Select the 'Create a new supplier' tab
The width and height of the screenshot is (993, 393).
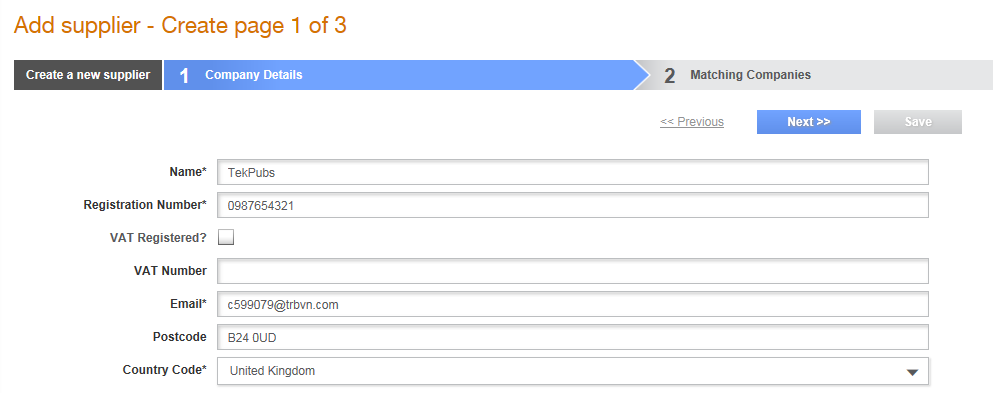click(88, 75)
